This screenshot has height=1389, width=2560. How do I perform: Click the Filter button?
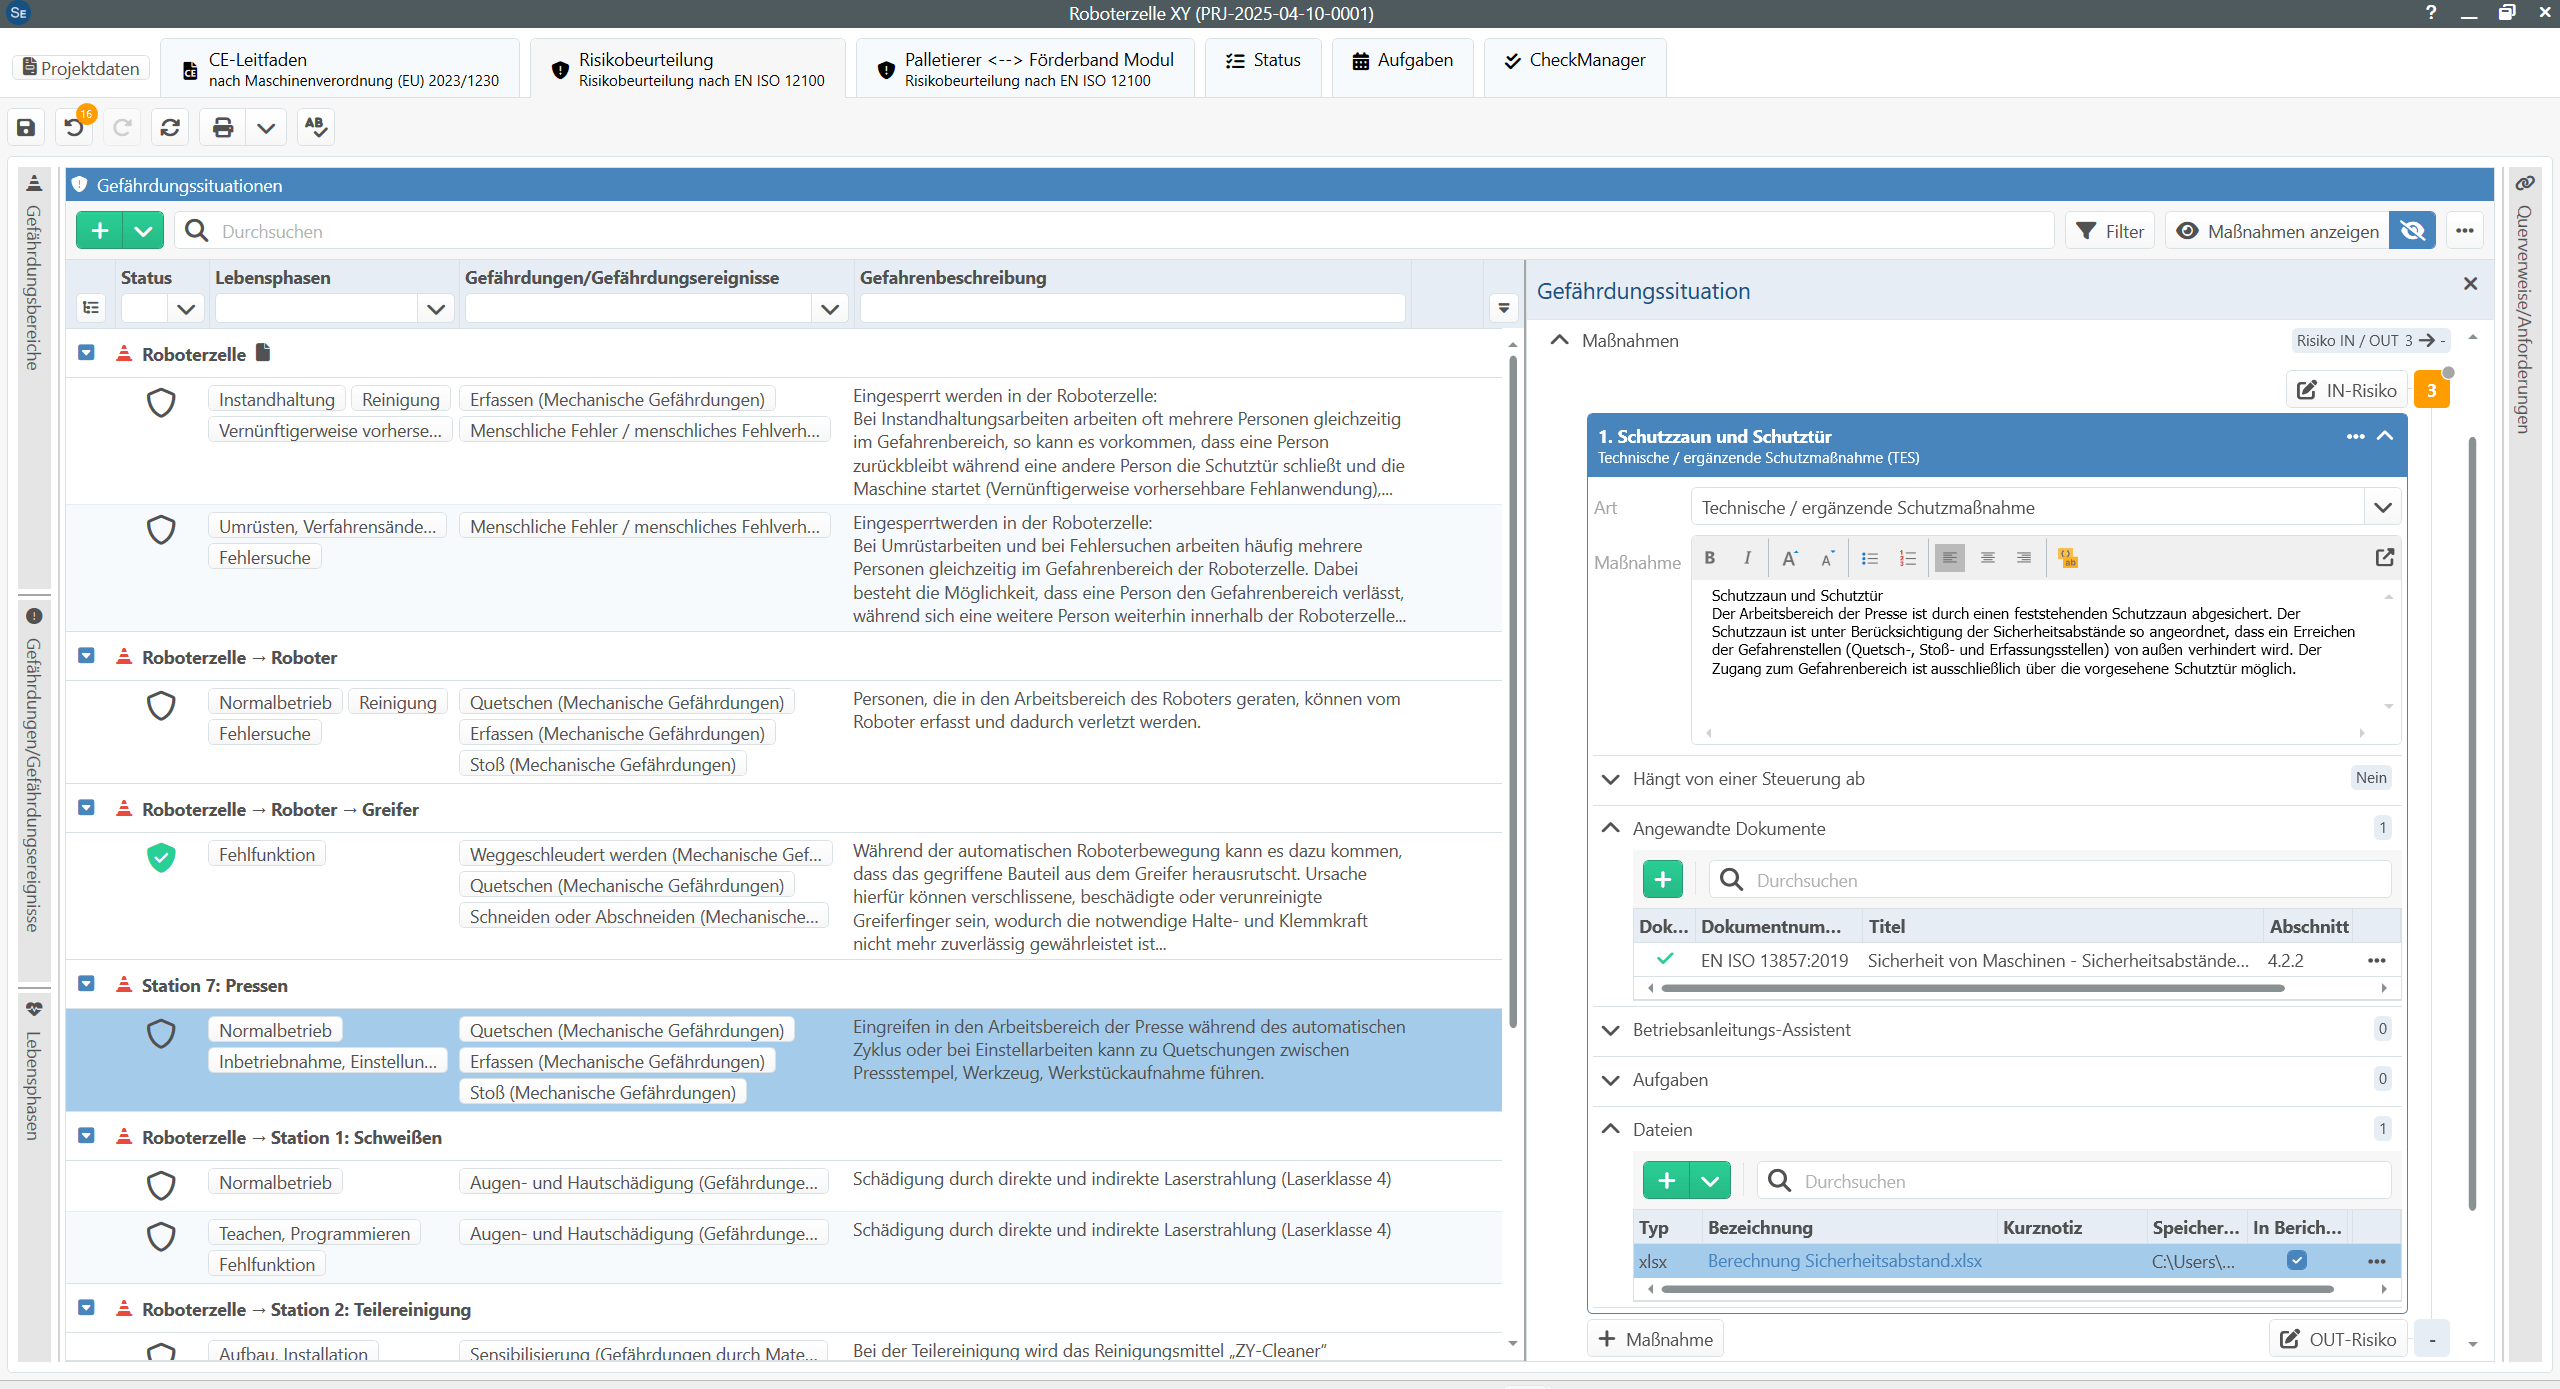point(2110,231)
